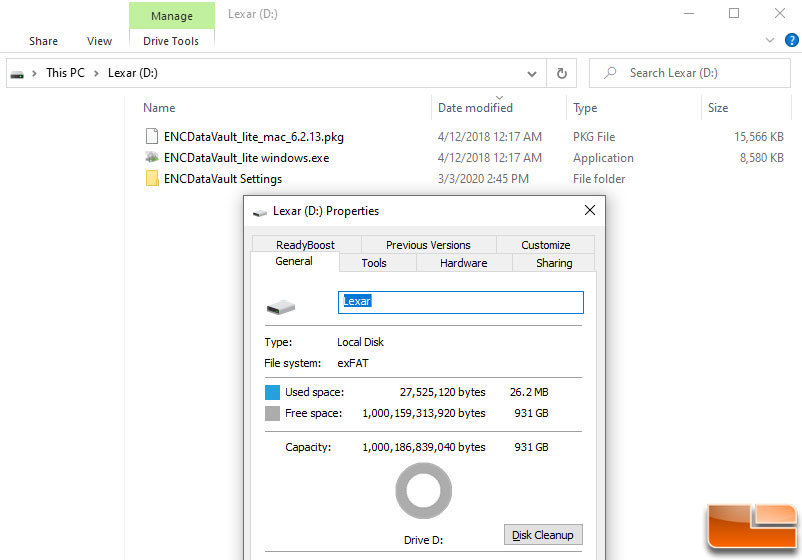
Task: Click Lexar (D:) in the breadcrumb path
Action: point(133,73)
